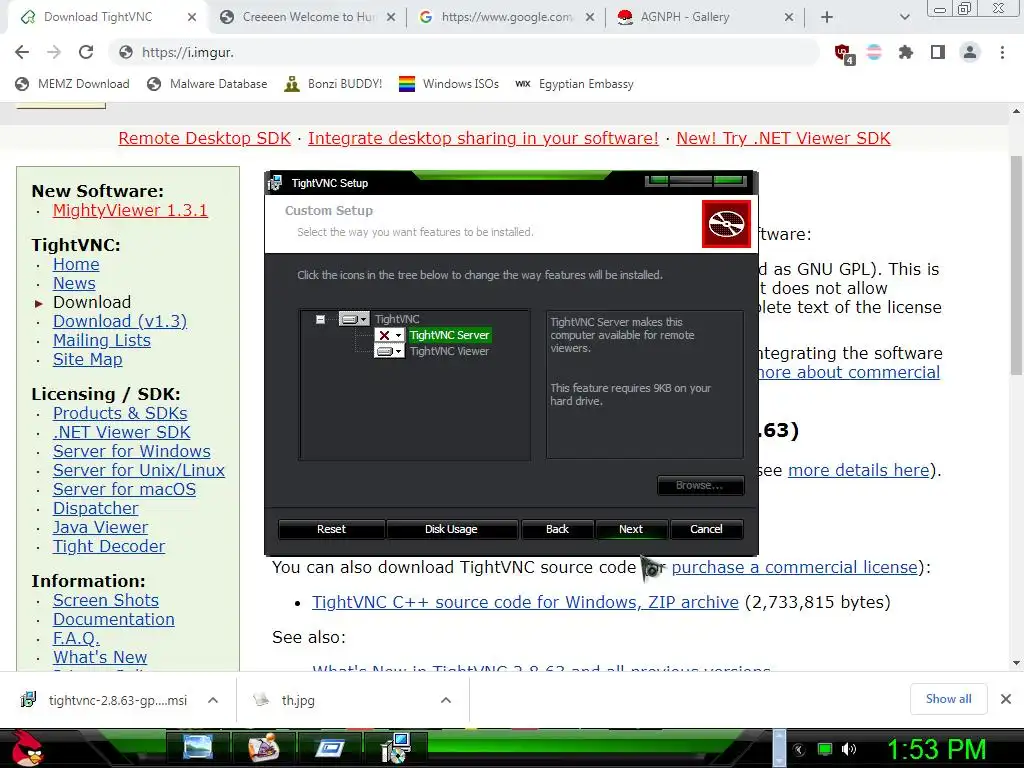Click the more details here link
This screenshot has height=768, width=1024.
click(859, 470)
